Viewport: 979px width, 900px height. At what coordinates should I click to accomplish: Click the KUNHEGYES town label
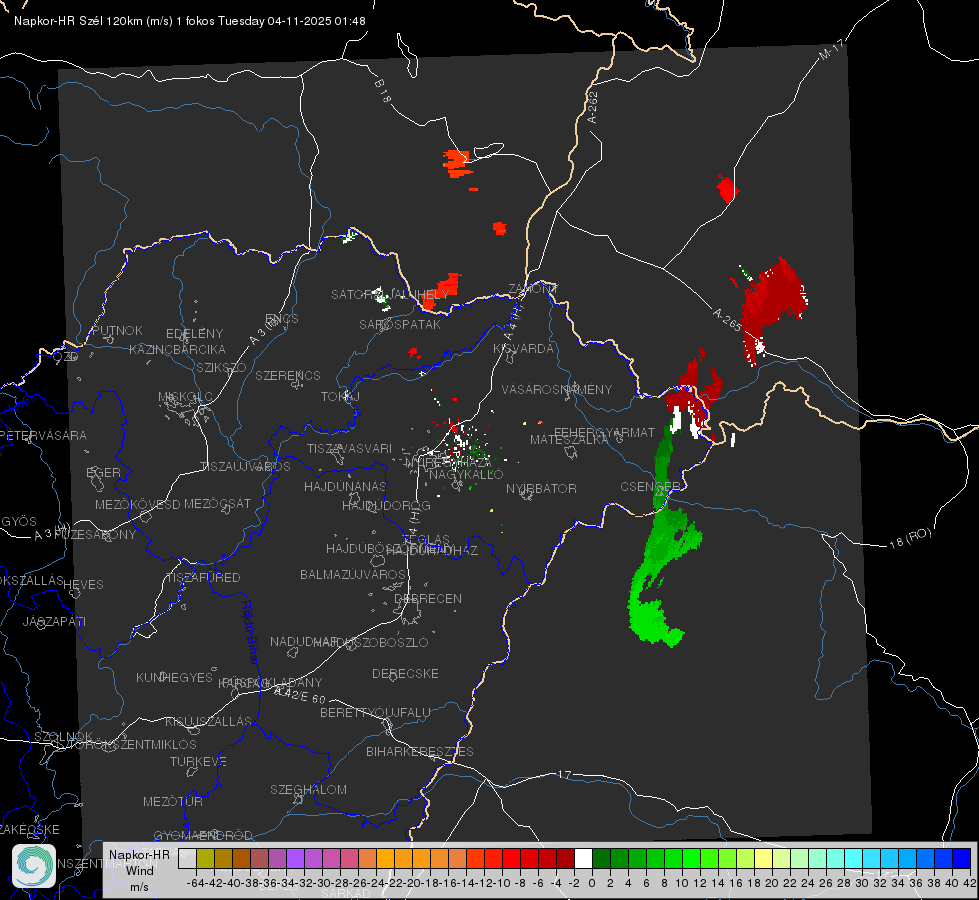click(174, 678)
